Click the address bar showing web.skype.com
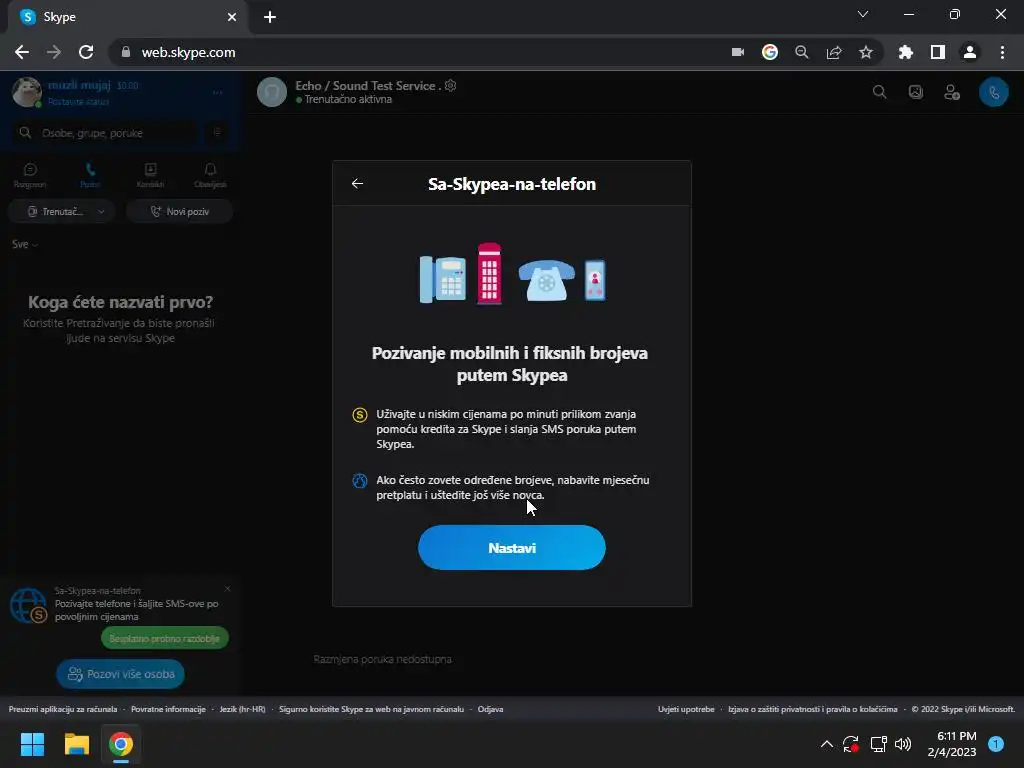Viewport: 1024px width, 768px height. pos(418,52)
